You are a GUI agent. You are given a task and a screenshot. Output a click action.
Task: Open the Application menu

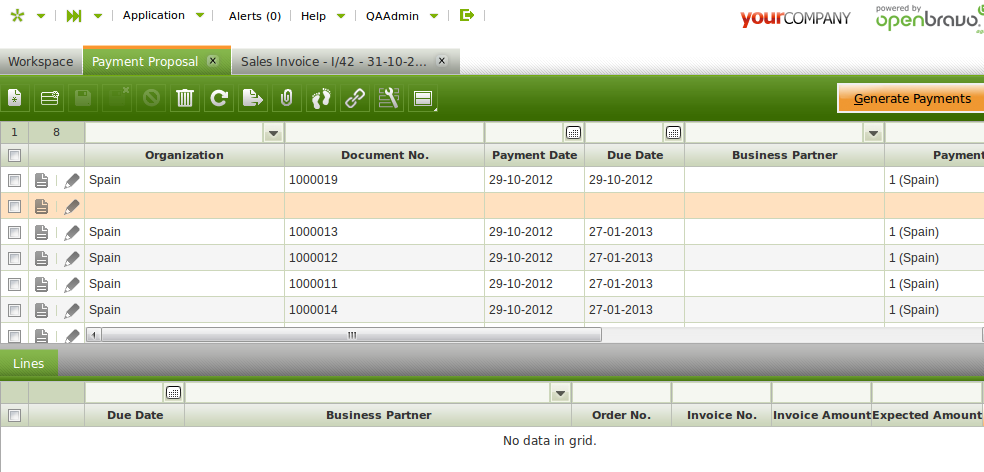coord(154,15)
